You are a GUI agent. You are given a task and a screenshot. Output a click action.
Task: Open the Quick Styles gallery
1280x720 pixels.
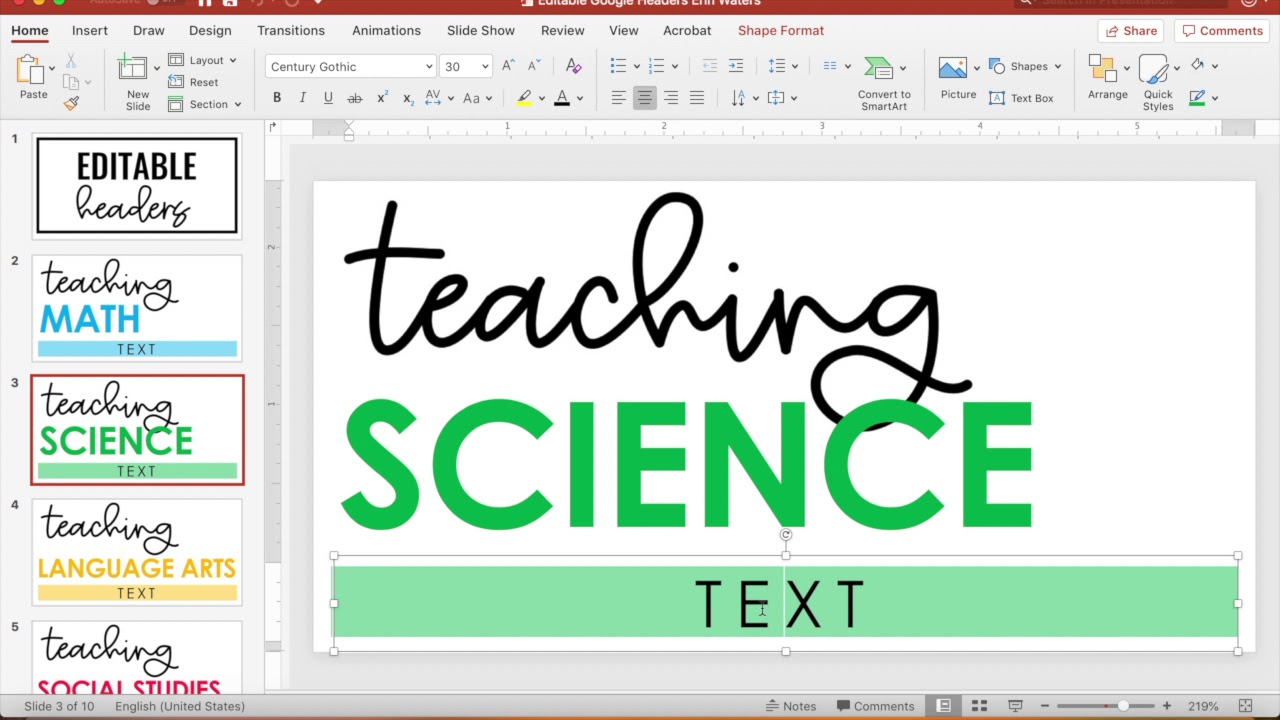[1158, 83]
